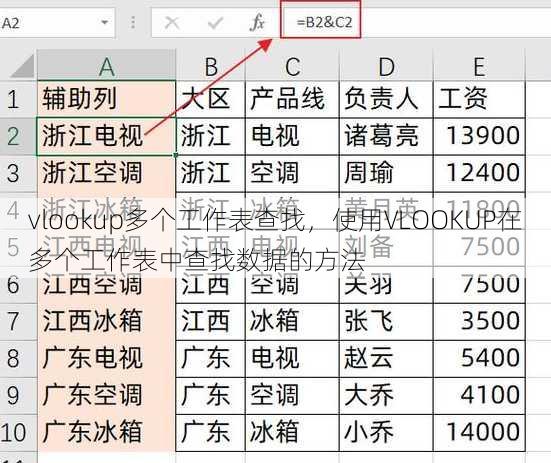This screenshot has height=463, width=551.
Task: Click the 小乔 cell
Action: [x=386, y=433]
